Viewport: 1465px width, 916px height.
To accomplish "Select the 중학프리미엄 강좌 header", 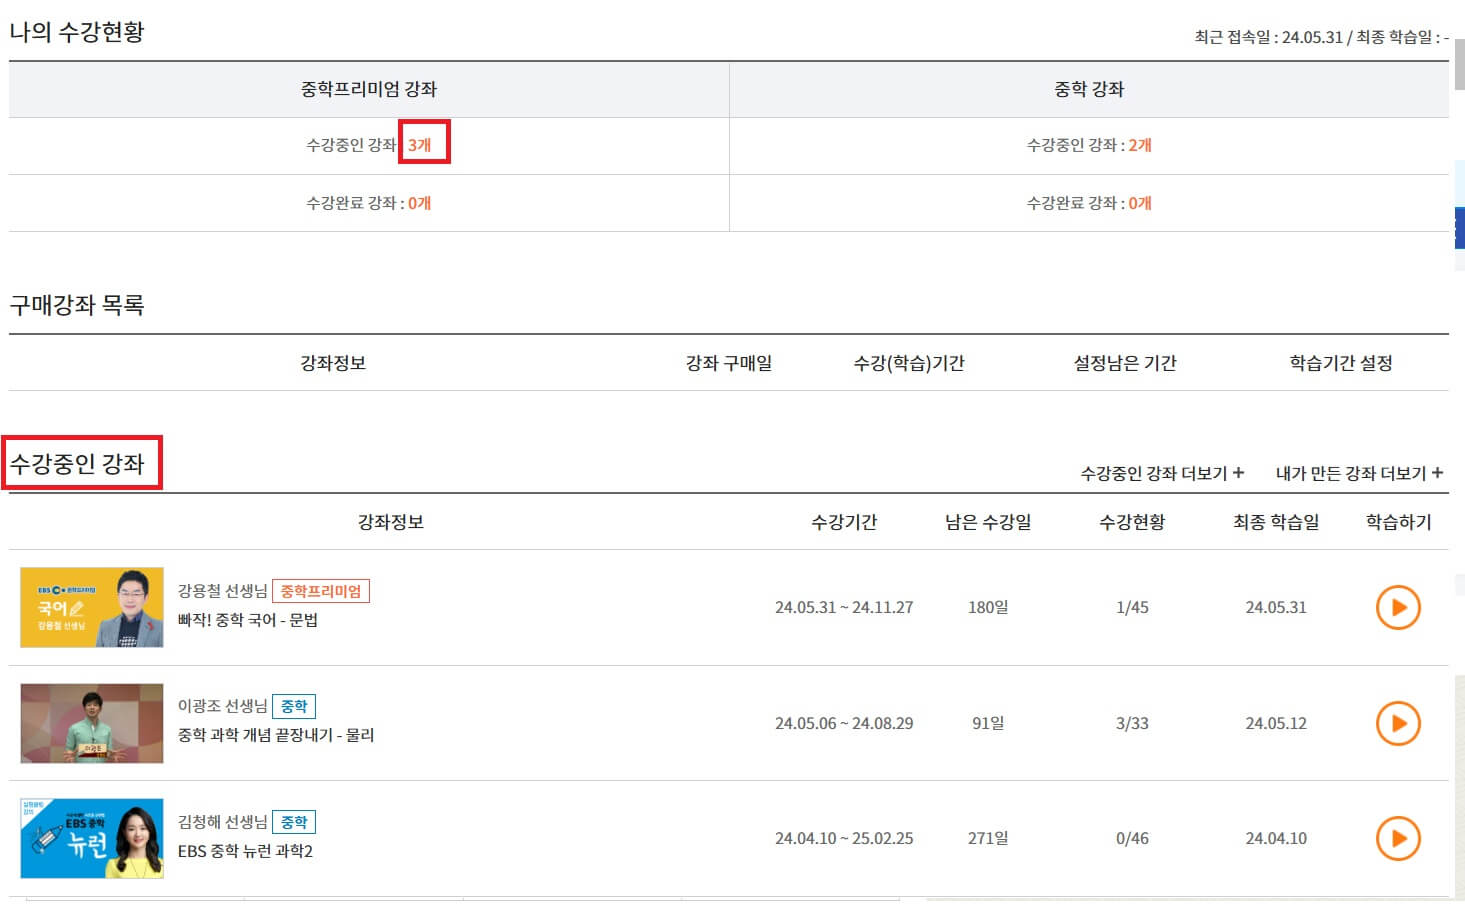I will [368, 88].
